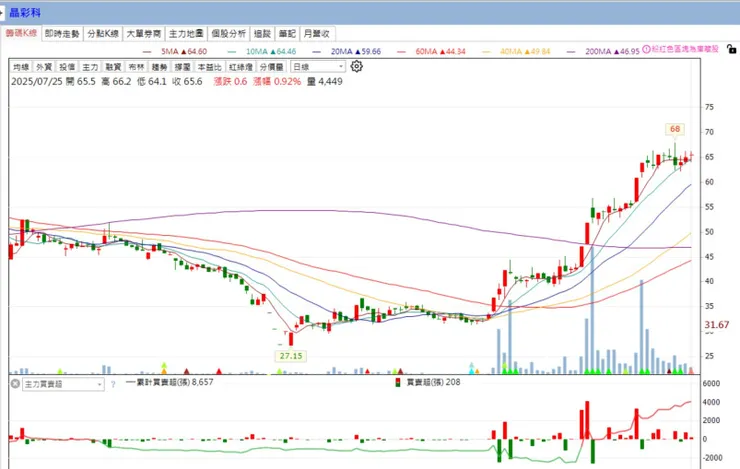Open the 筆記 tab

pyautogui.click(x=286, y=34)
